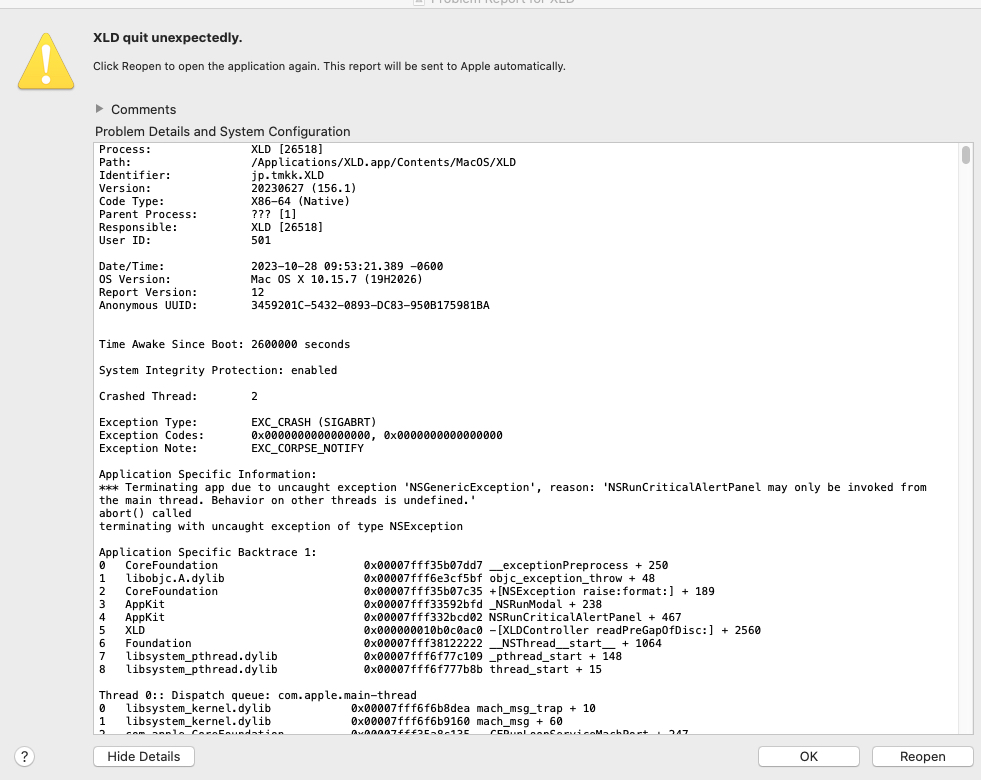Click the heading 'XLD quit unexpectedly.'
This screenshot has height=780, width=981.
[x=168, y=38]
